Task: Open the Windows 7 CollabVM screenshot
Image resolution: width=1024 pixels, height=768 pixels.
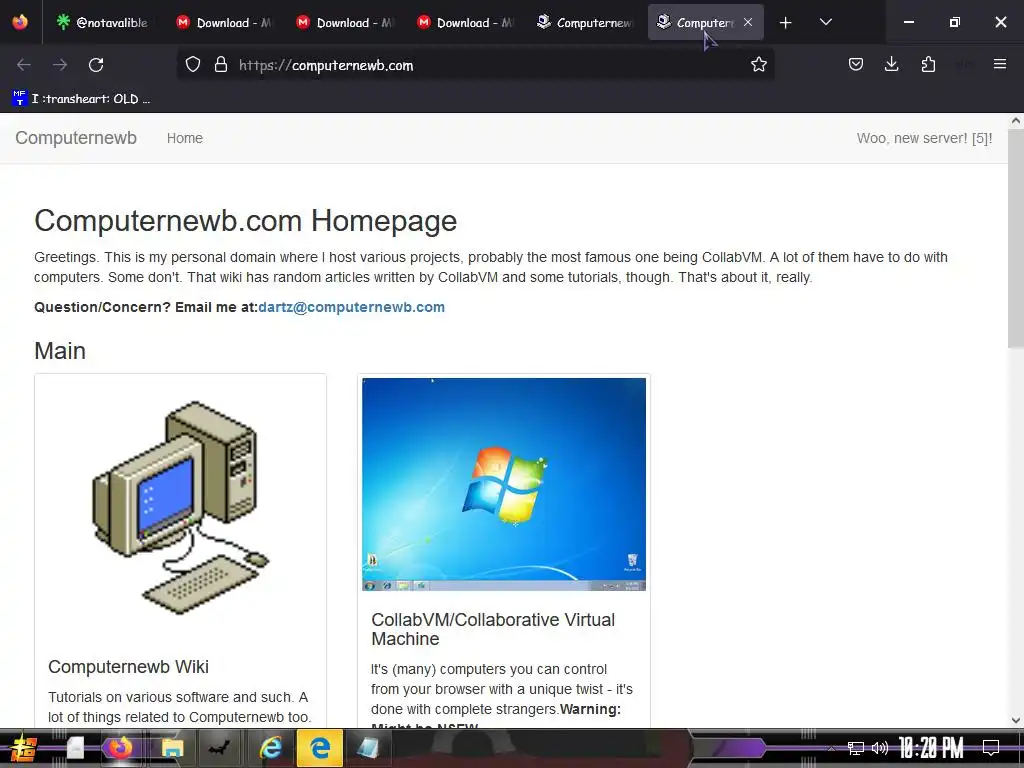Action: pos(504,484)
